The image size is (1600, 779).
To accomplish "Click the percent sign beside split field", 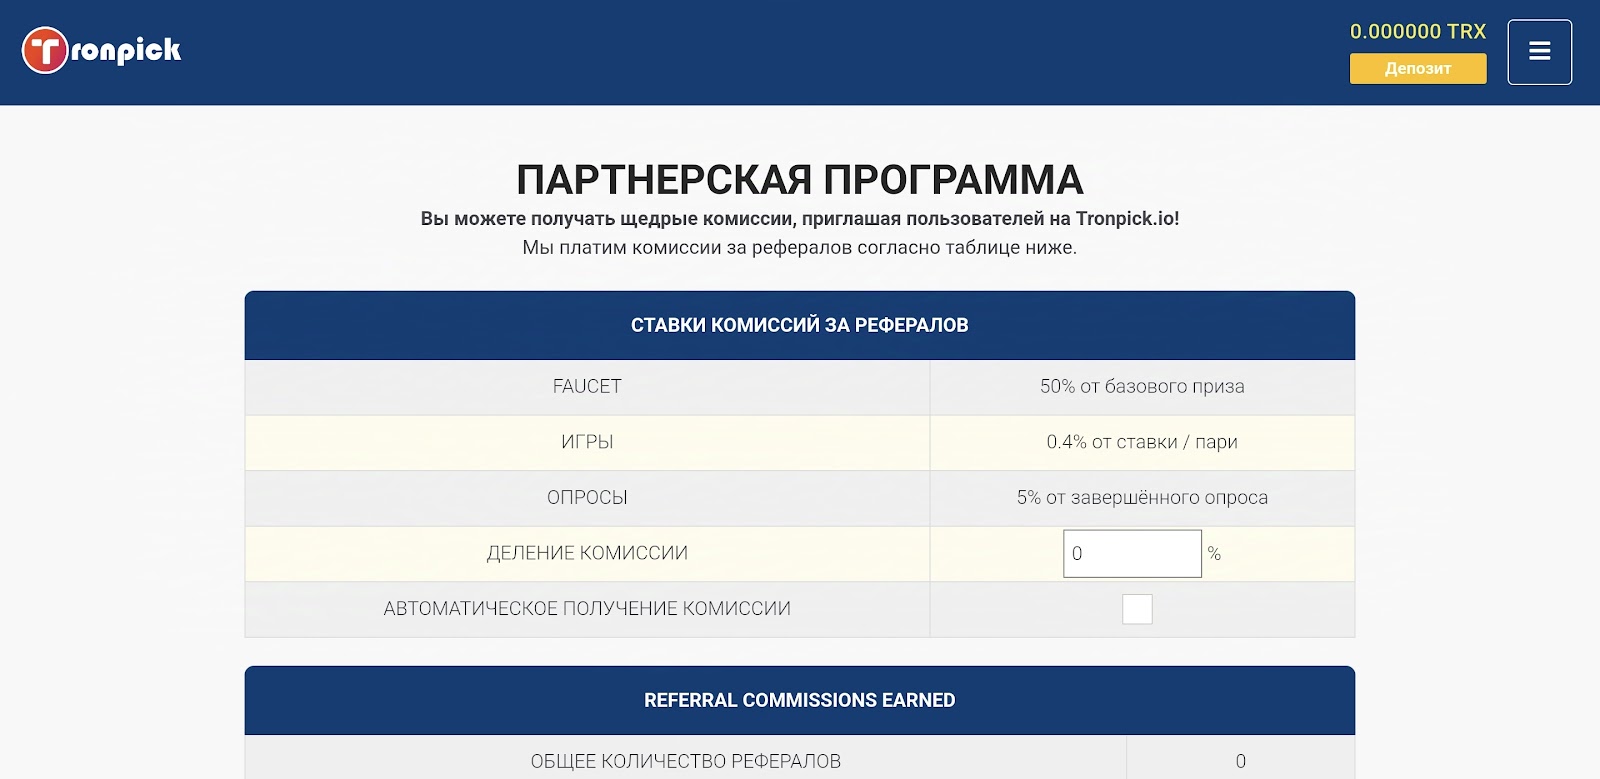I will pyautogui.click(x=1214, y=553).
